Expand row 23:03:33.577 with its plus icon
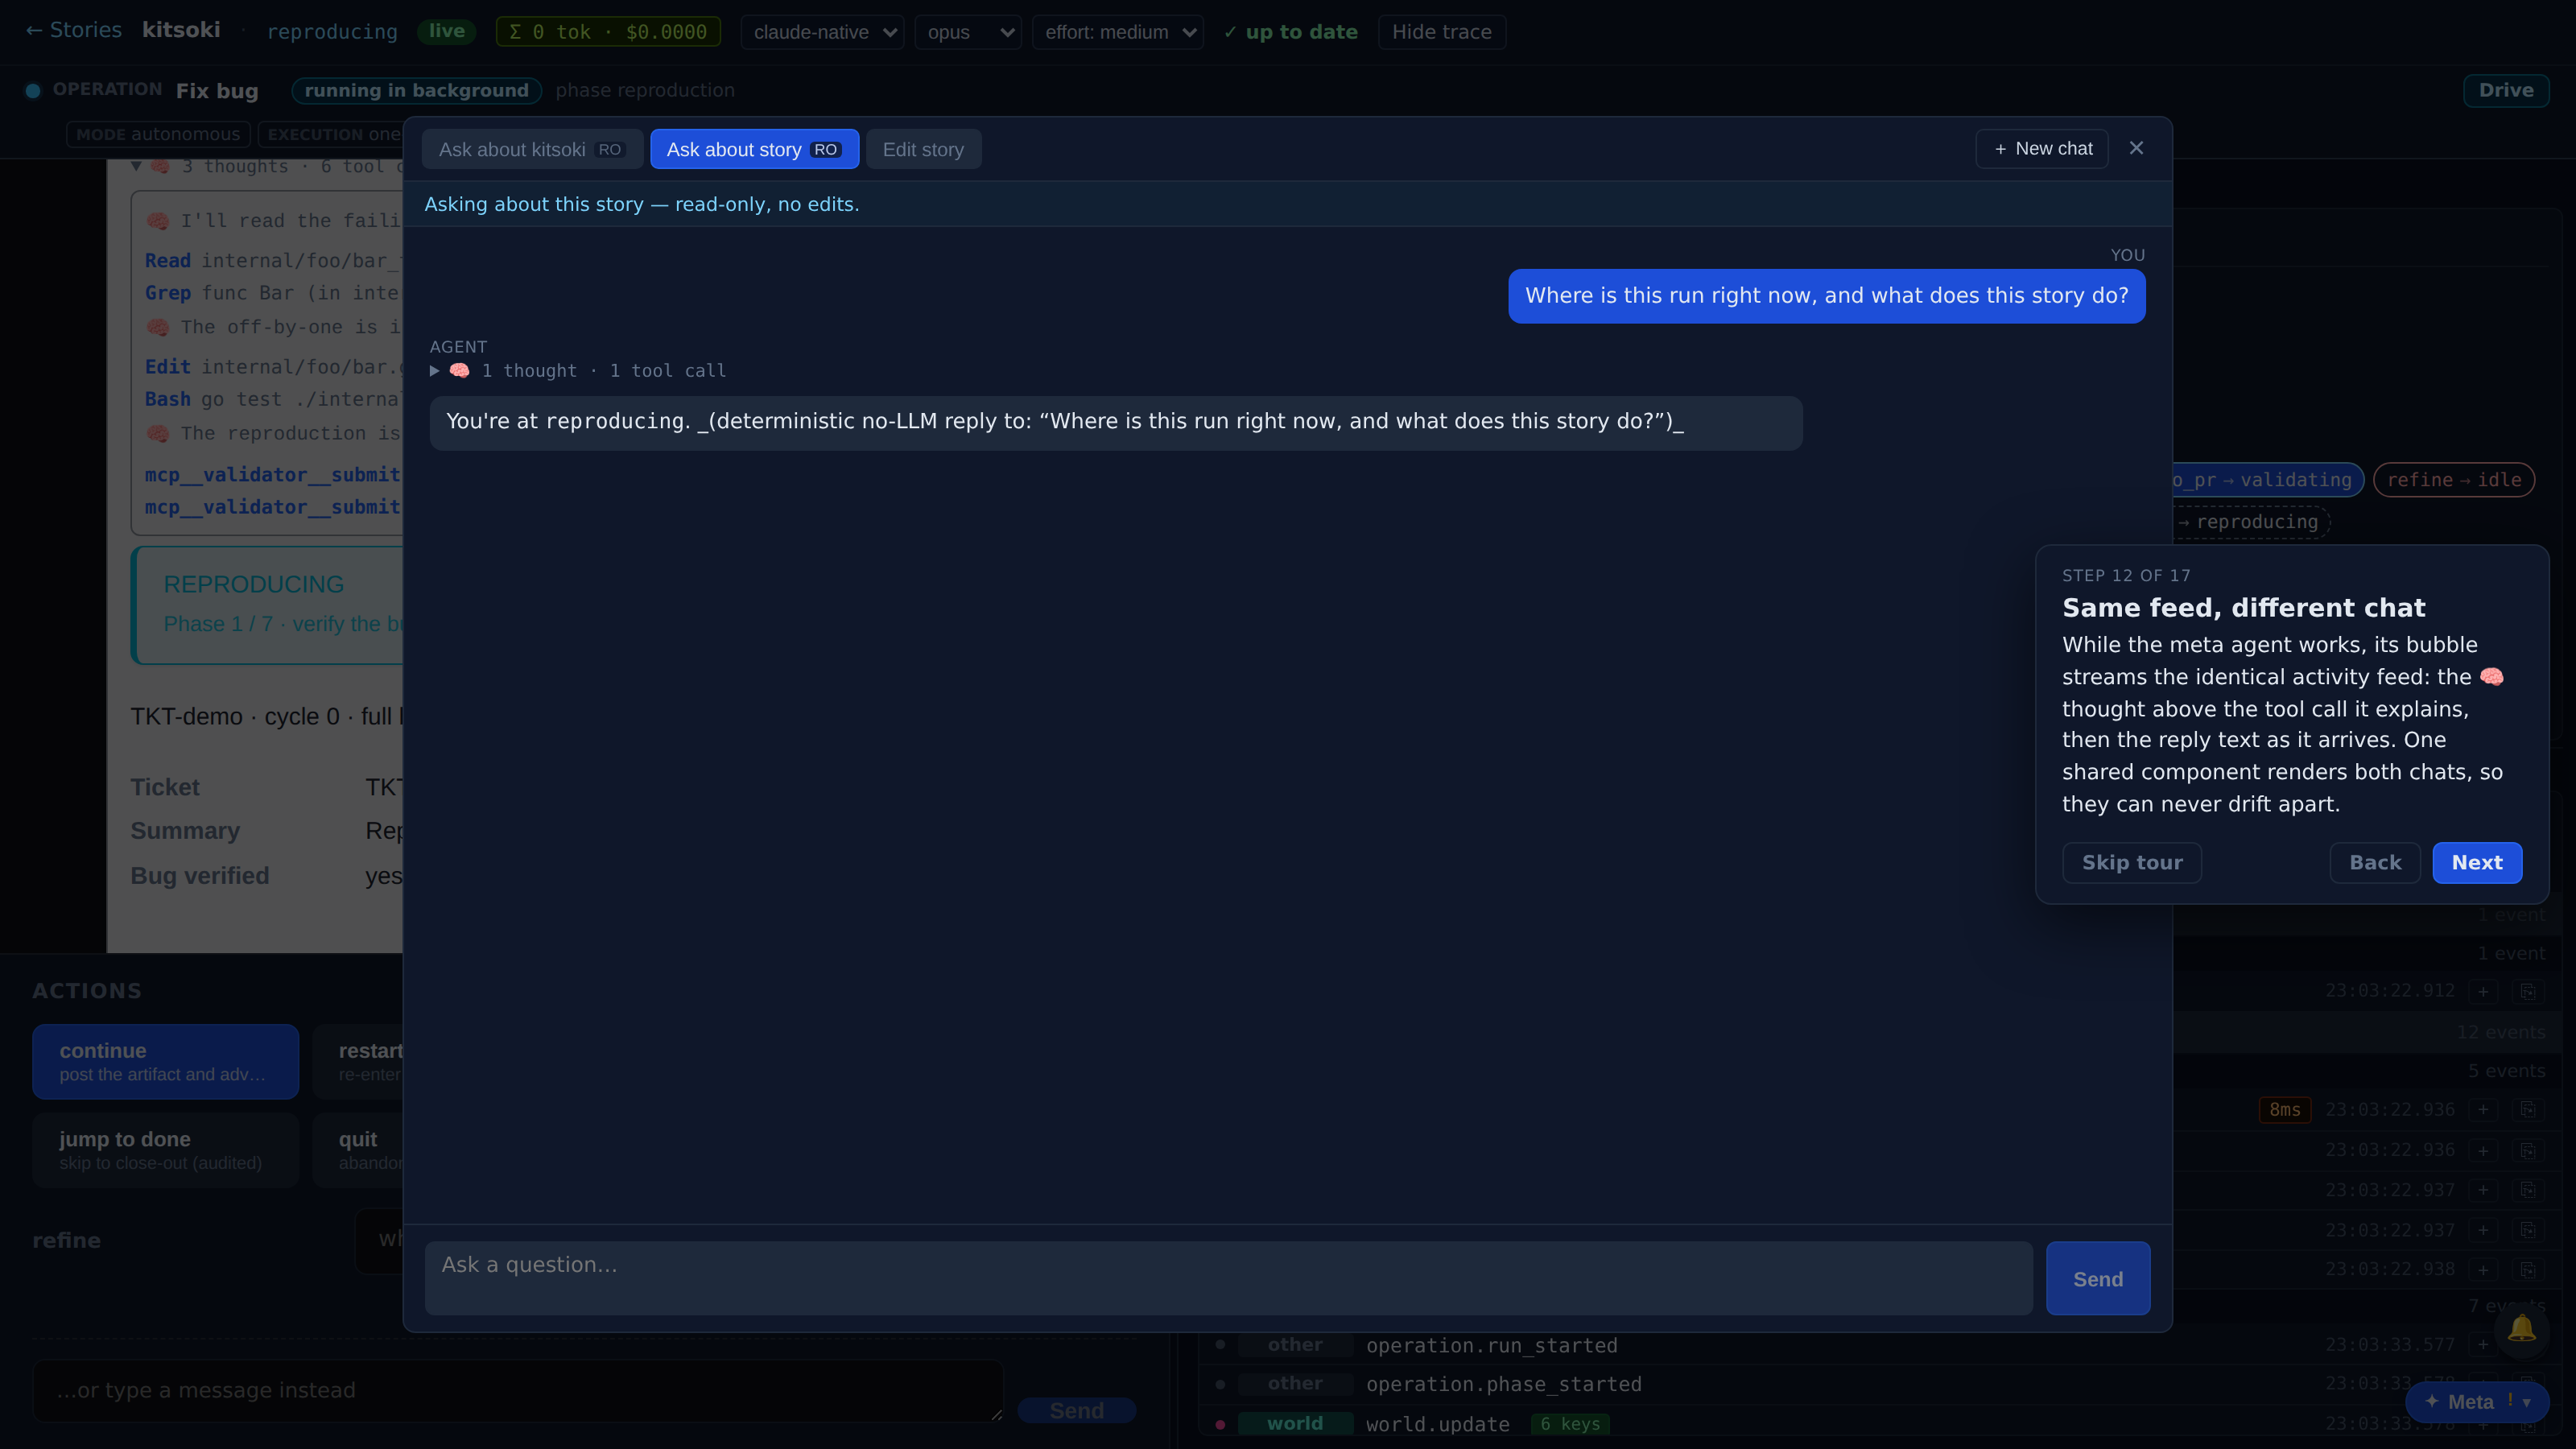Viewport: 2576px width, 1449px height. click(2483, 1345)
